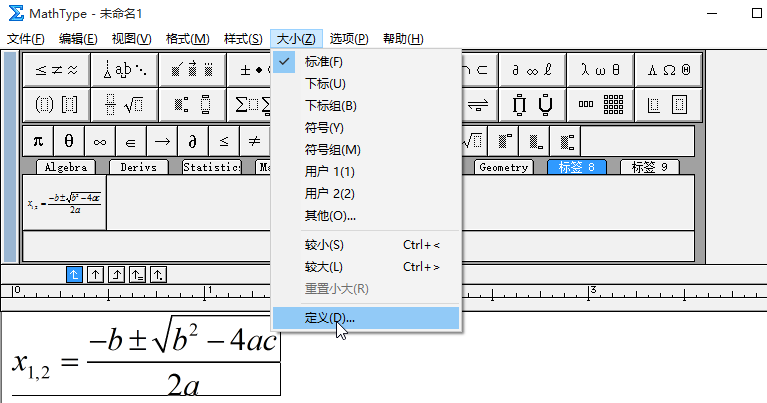Open the box templates palette
This screenshot has width=767, height=403.
pyautogui.click(x=668, y=104)
